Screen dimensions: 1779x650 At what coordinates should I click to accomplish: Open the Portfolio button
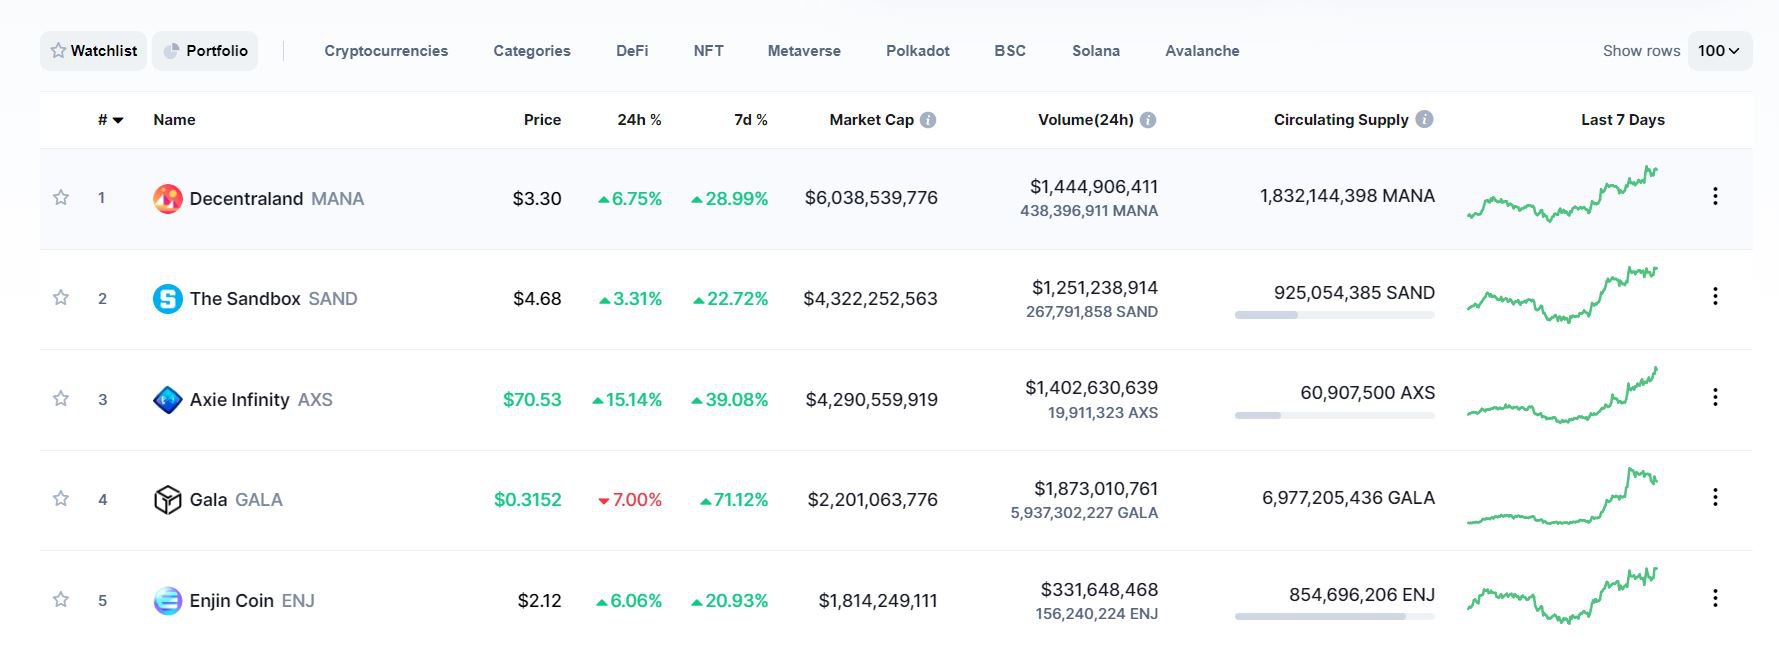click(x=205, y=51)
